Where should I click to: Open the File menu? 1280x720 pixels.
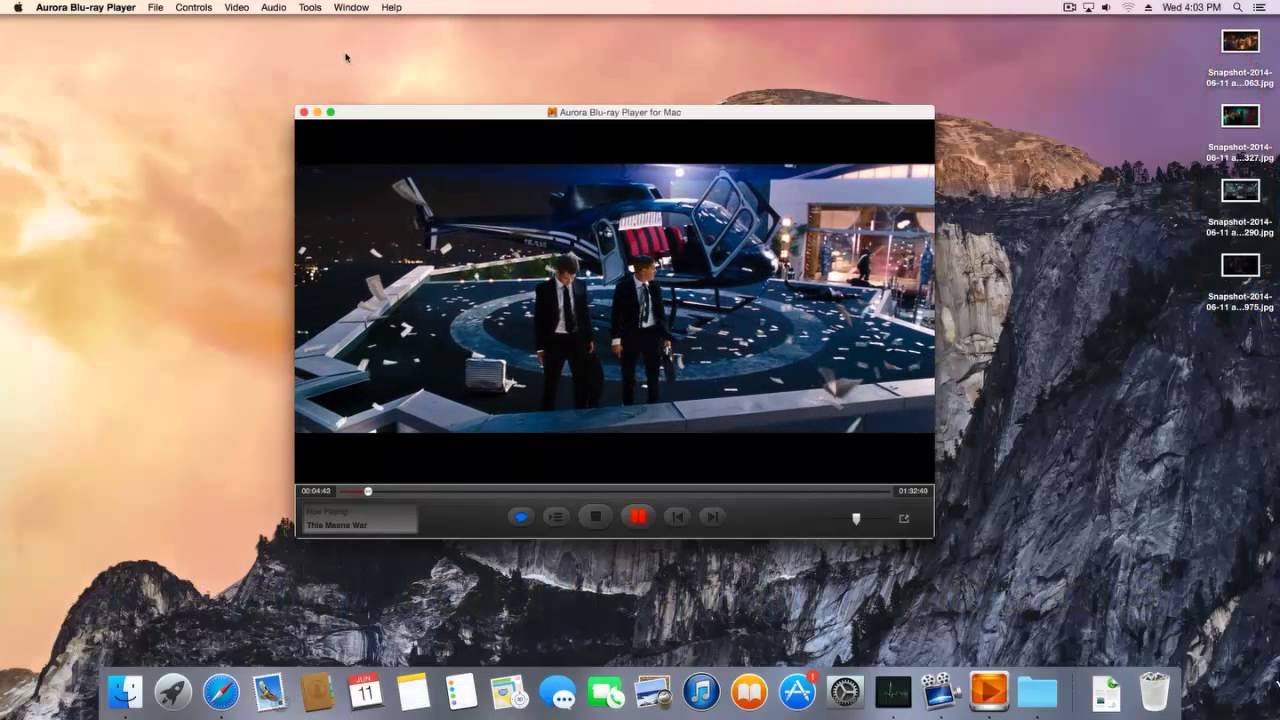tap(155, 7)
